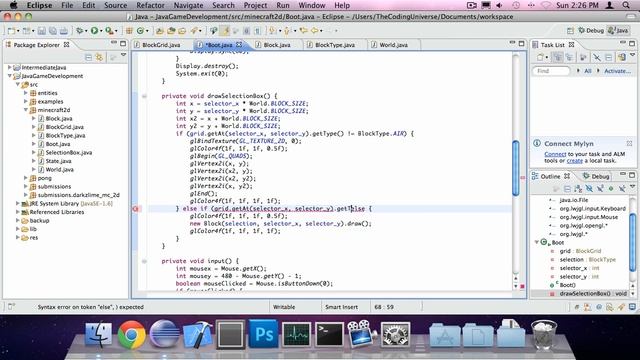The height and width of the screenshot is (360, 640).
Task: Select drawSelectionBox() in Outline view
Action: coord(580,293)
